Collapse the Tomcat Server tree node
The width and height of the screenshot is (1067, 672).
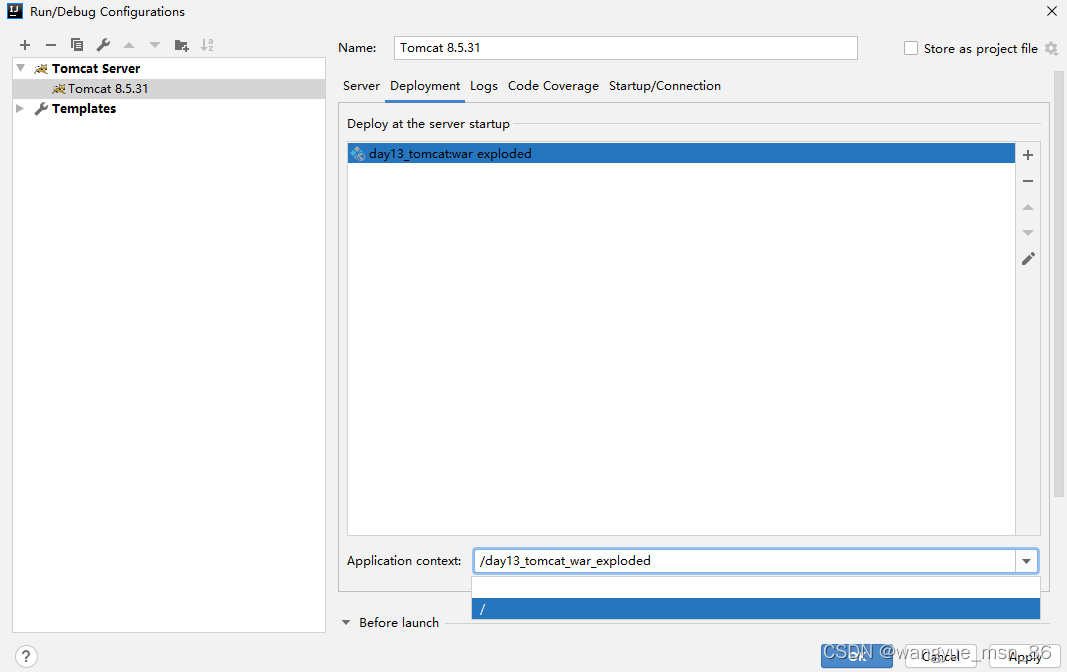20,68
